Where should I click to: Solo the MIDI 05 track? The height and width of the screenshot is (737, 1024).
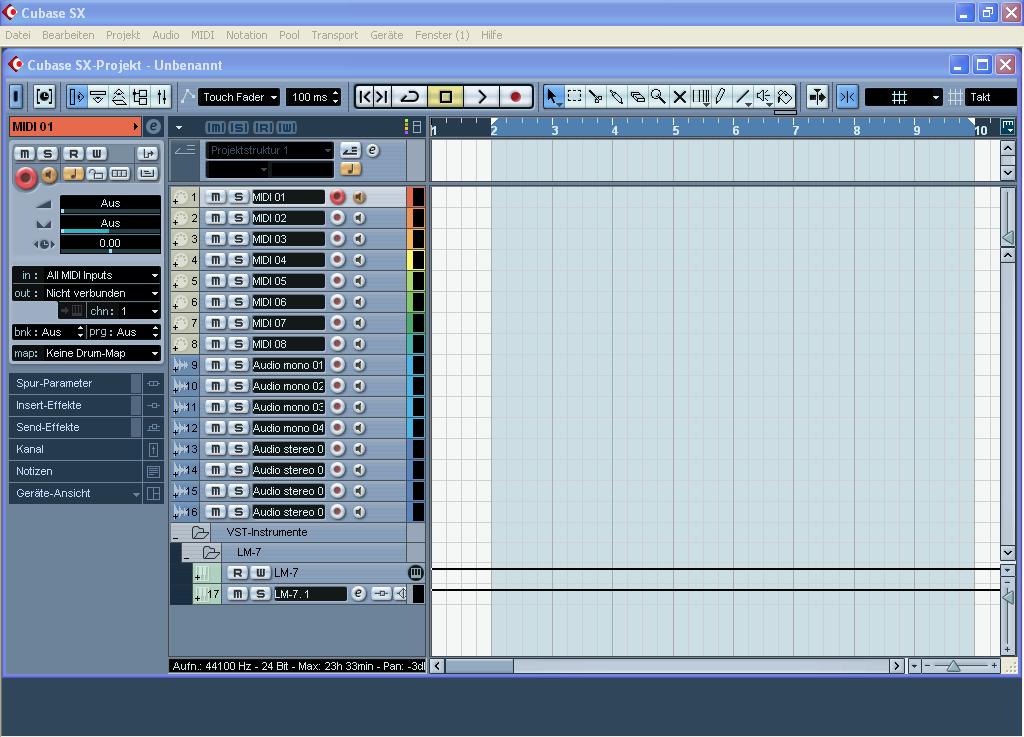coord(238,281)
